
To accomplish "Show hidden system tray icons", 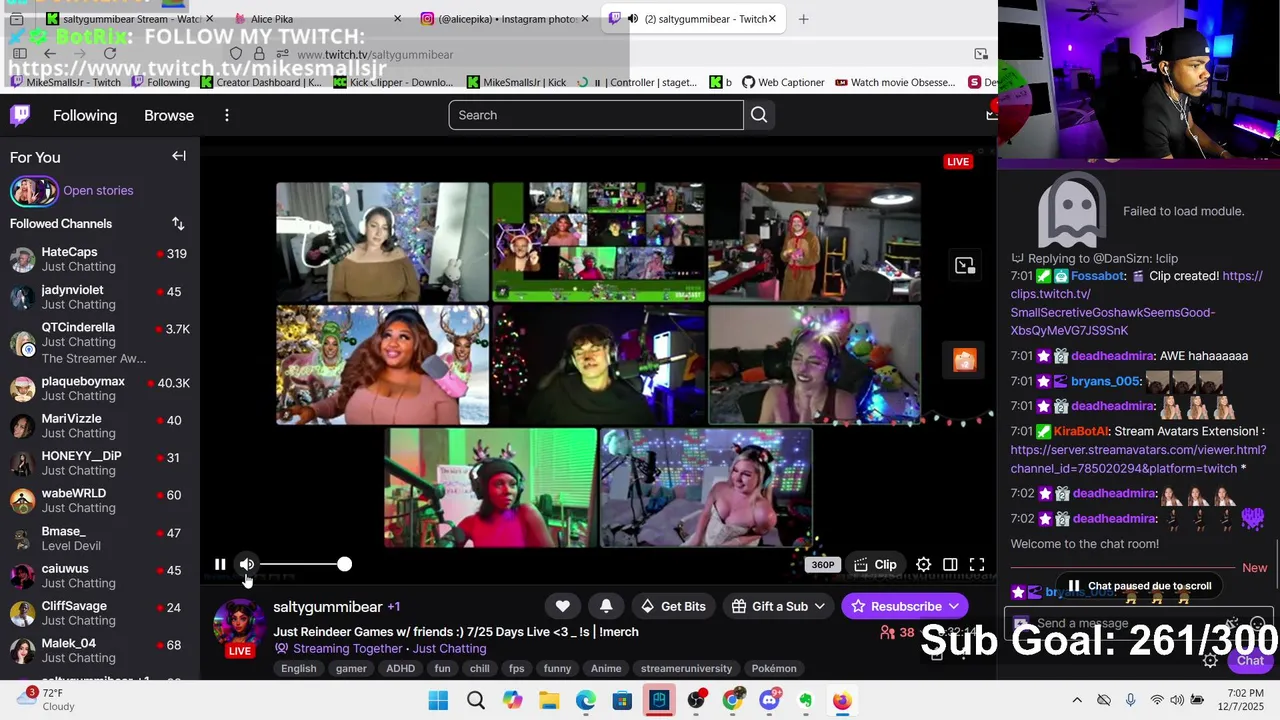I will [x=1077, y=700].
